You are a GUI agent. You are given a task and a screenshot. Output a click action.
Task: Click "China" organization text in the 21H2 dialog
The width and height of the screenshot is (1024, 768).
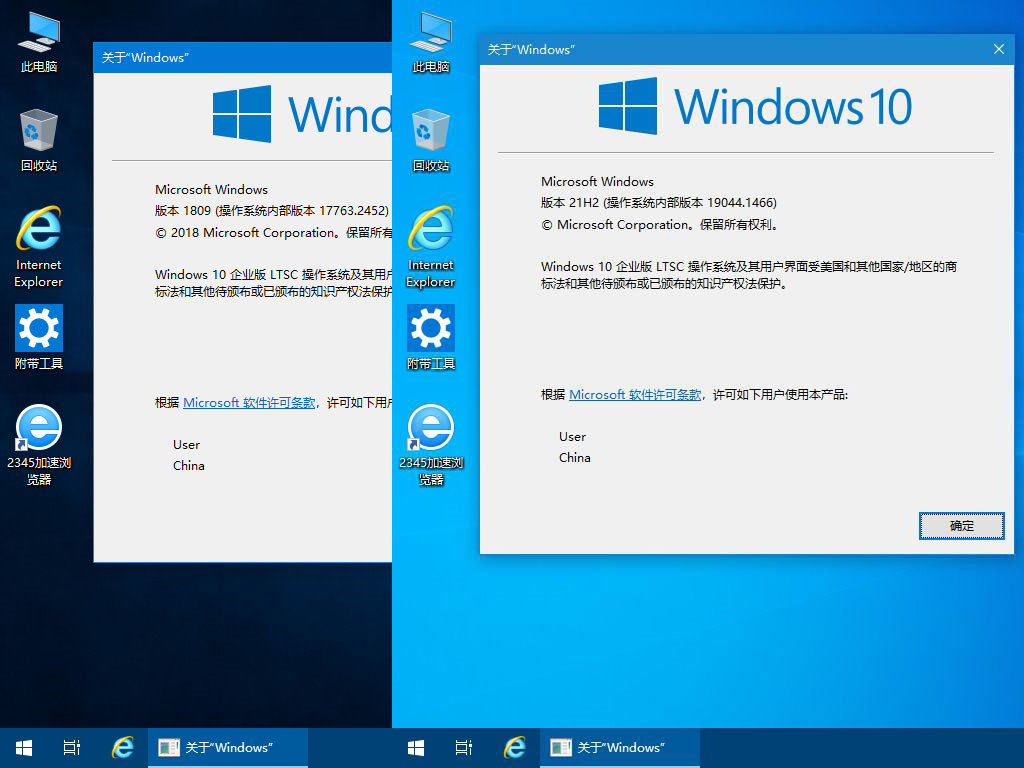click(x=575, y=458)
